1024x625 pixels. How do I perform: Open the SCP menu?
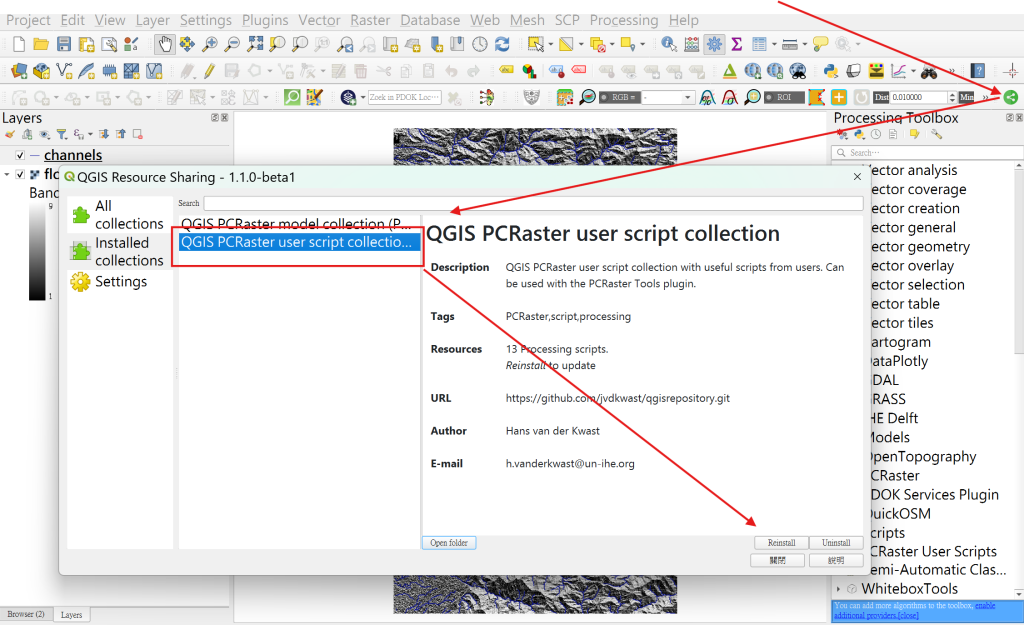click(567, 20)
